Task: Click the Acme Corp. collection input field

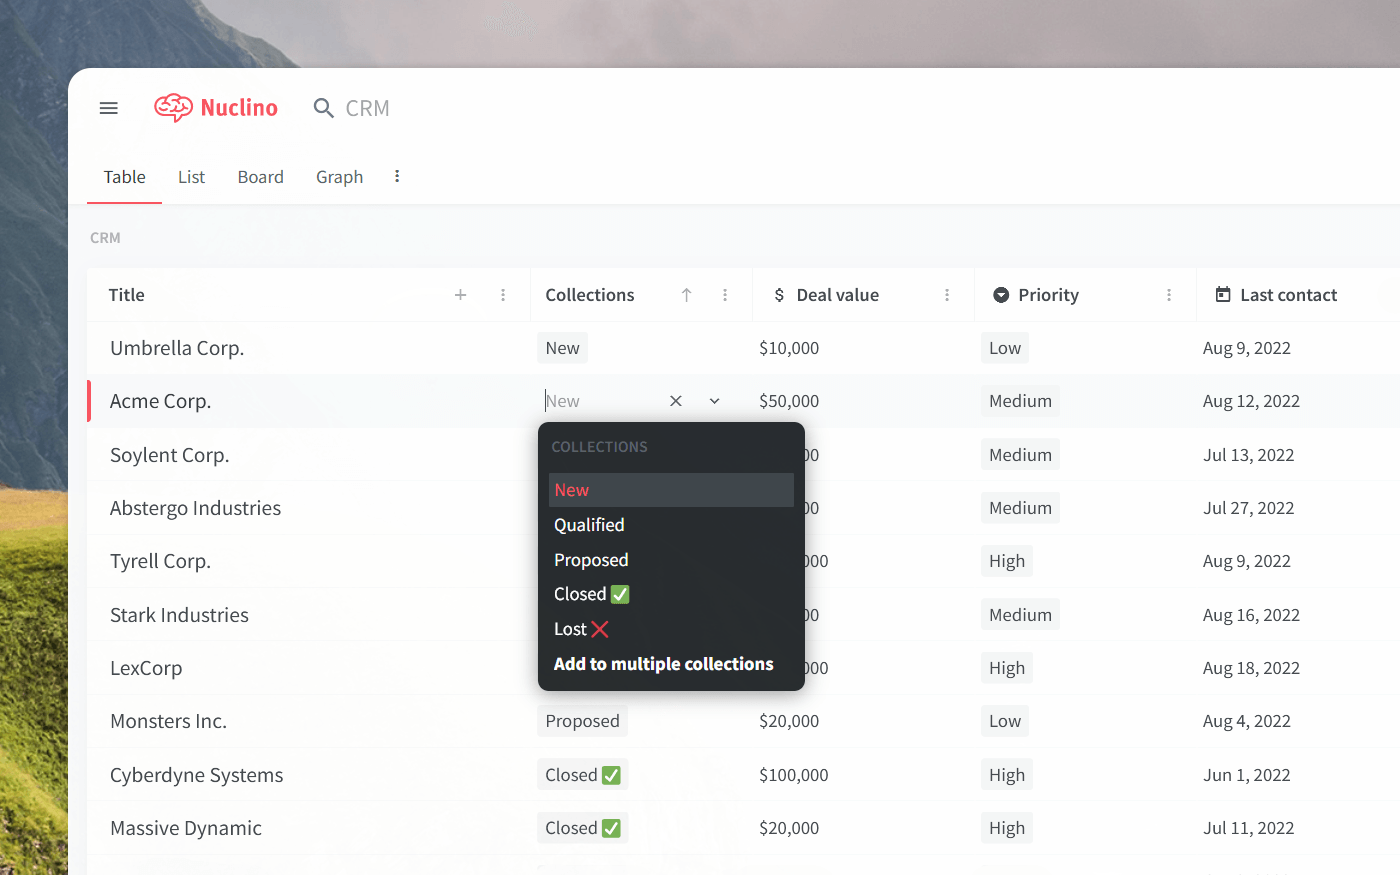Action: point(600,401)
